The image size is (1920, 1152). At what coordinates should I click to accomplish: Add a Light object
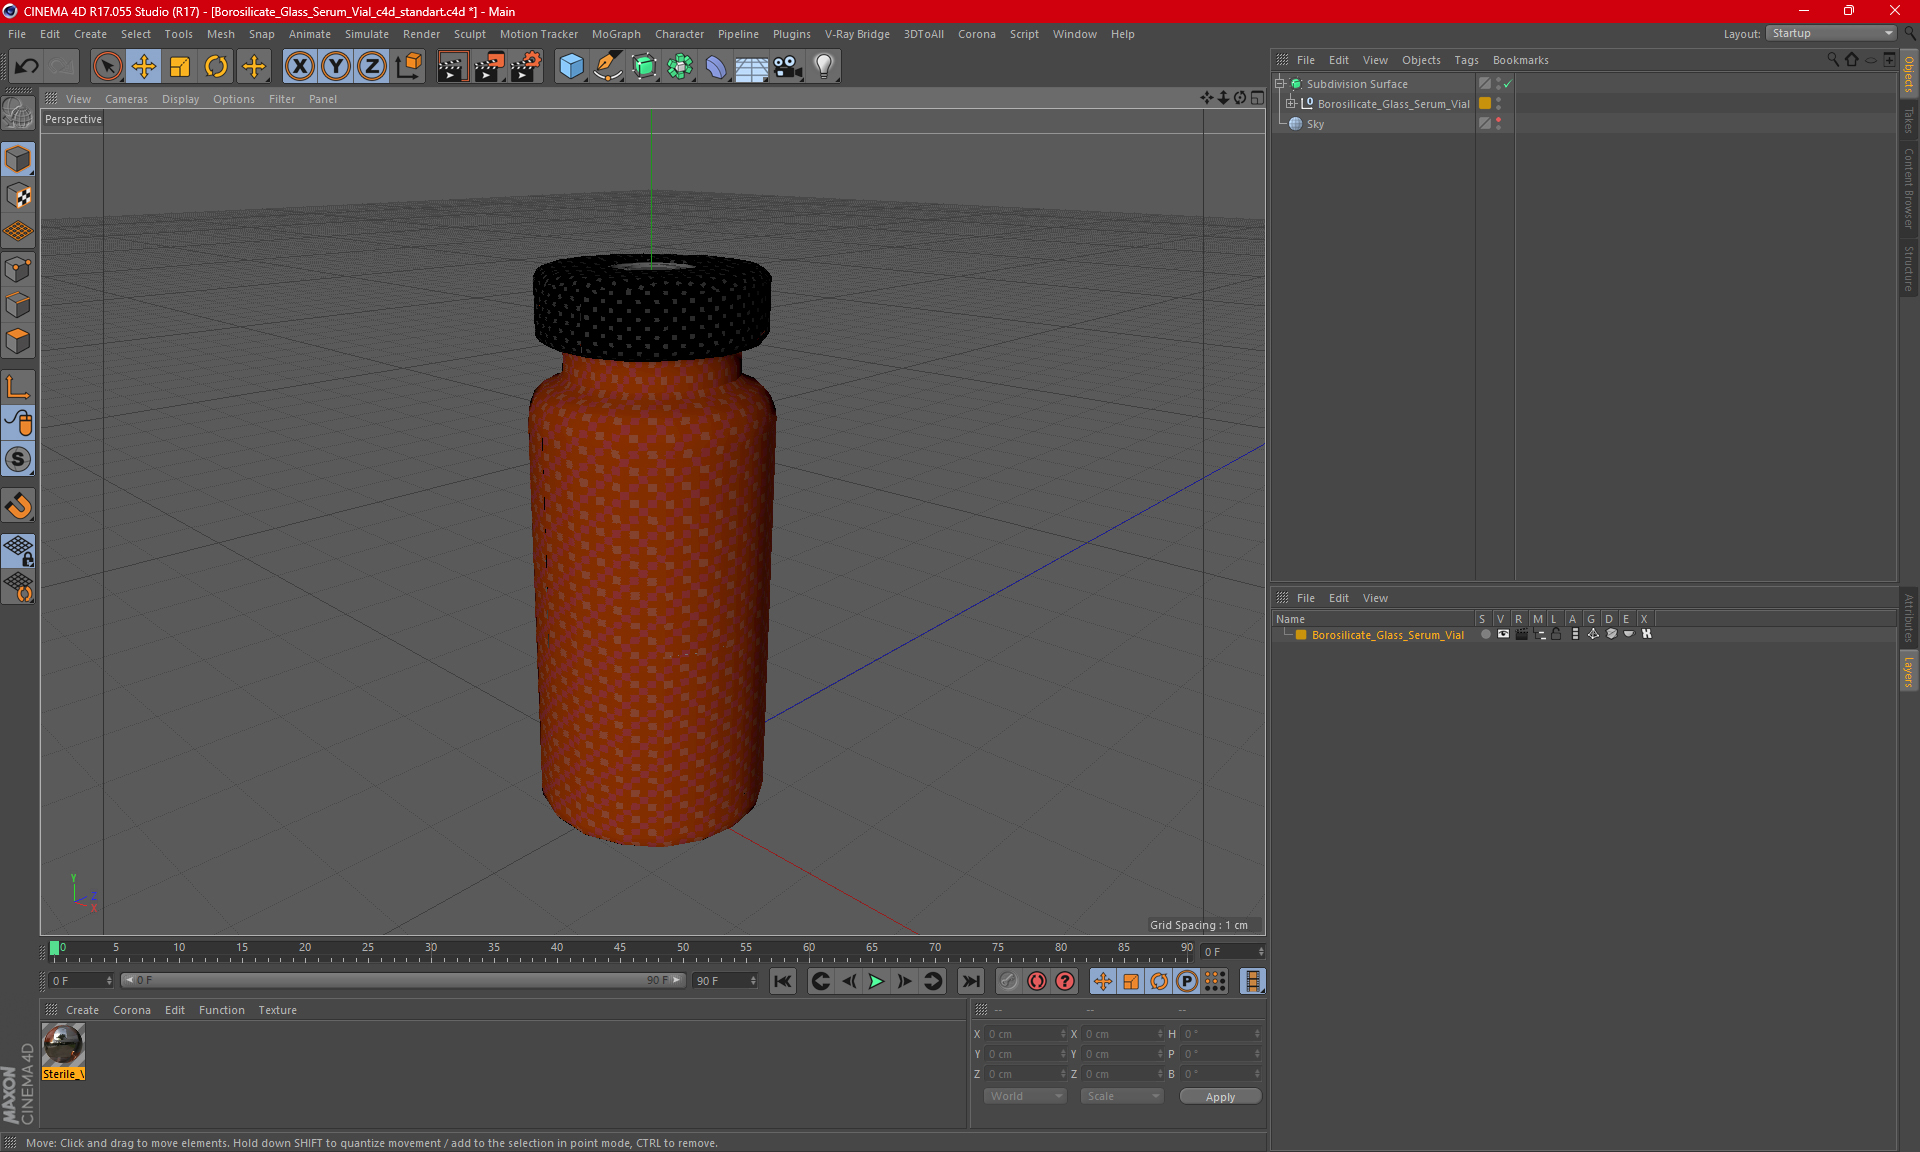click(824, 66)
